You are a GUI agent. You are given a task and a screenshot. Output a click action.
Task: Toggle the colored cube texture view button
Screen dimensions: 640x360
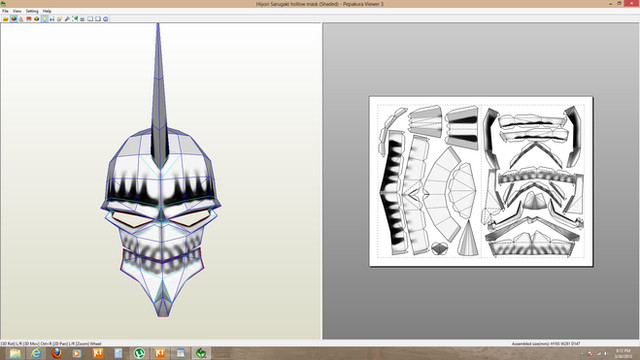pyautogui.click(x=14, y=19)
